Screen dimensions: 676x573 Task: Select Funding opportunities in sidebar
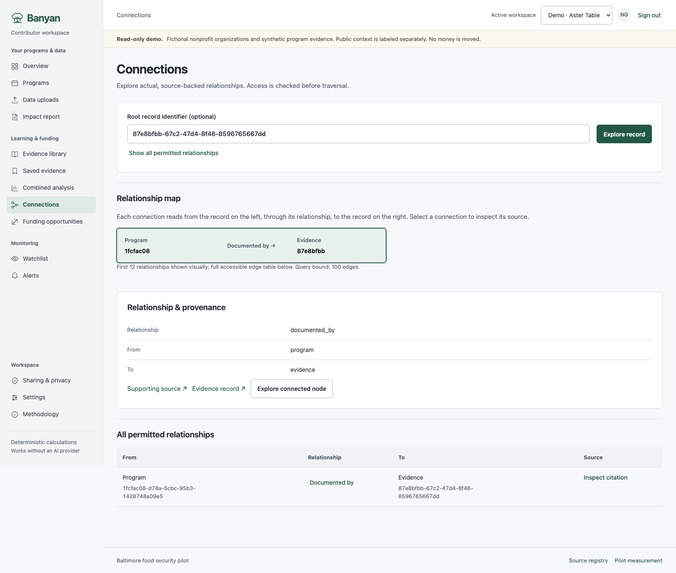click(x=51, y=222)
